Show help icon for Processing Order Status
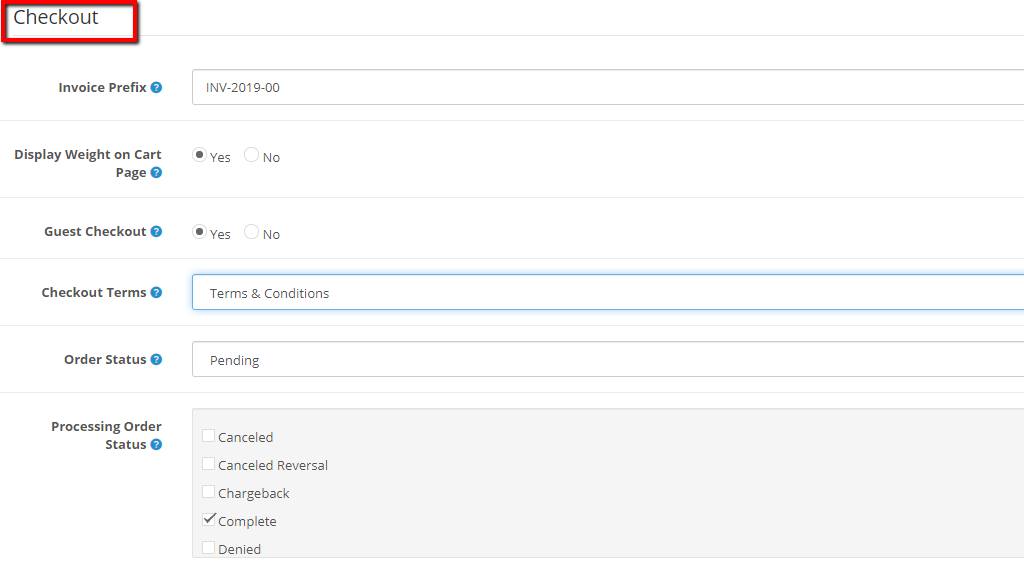The height and width of the screenshot is (576, 1024). pyautogui.click(x=156, y=444)
